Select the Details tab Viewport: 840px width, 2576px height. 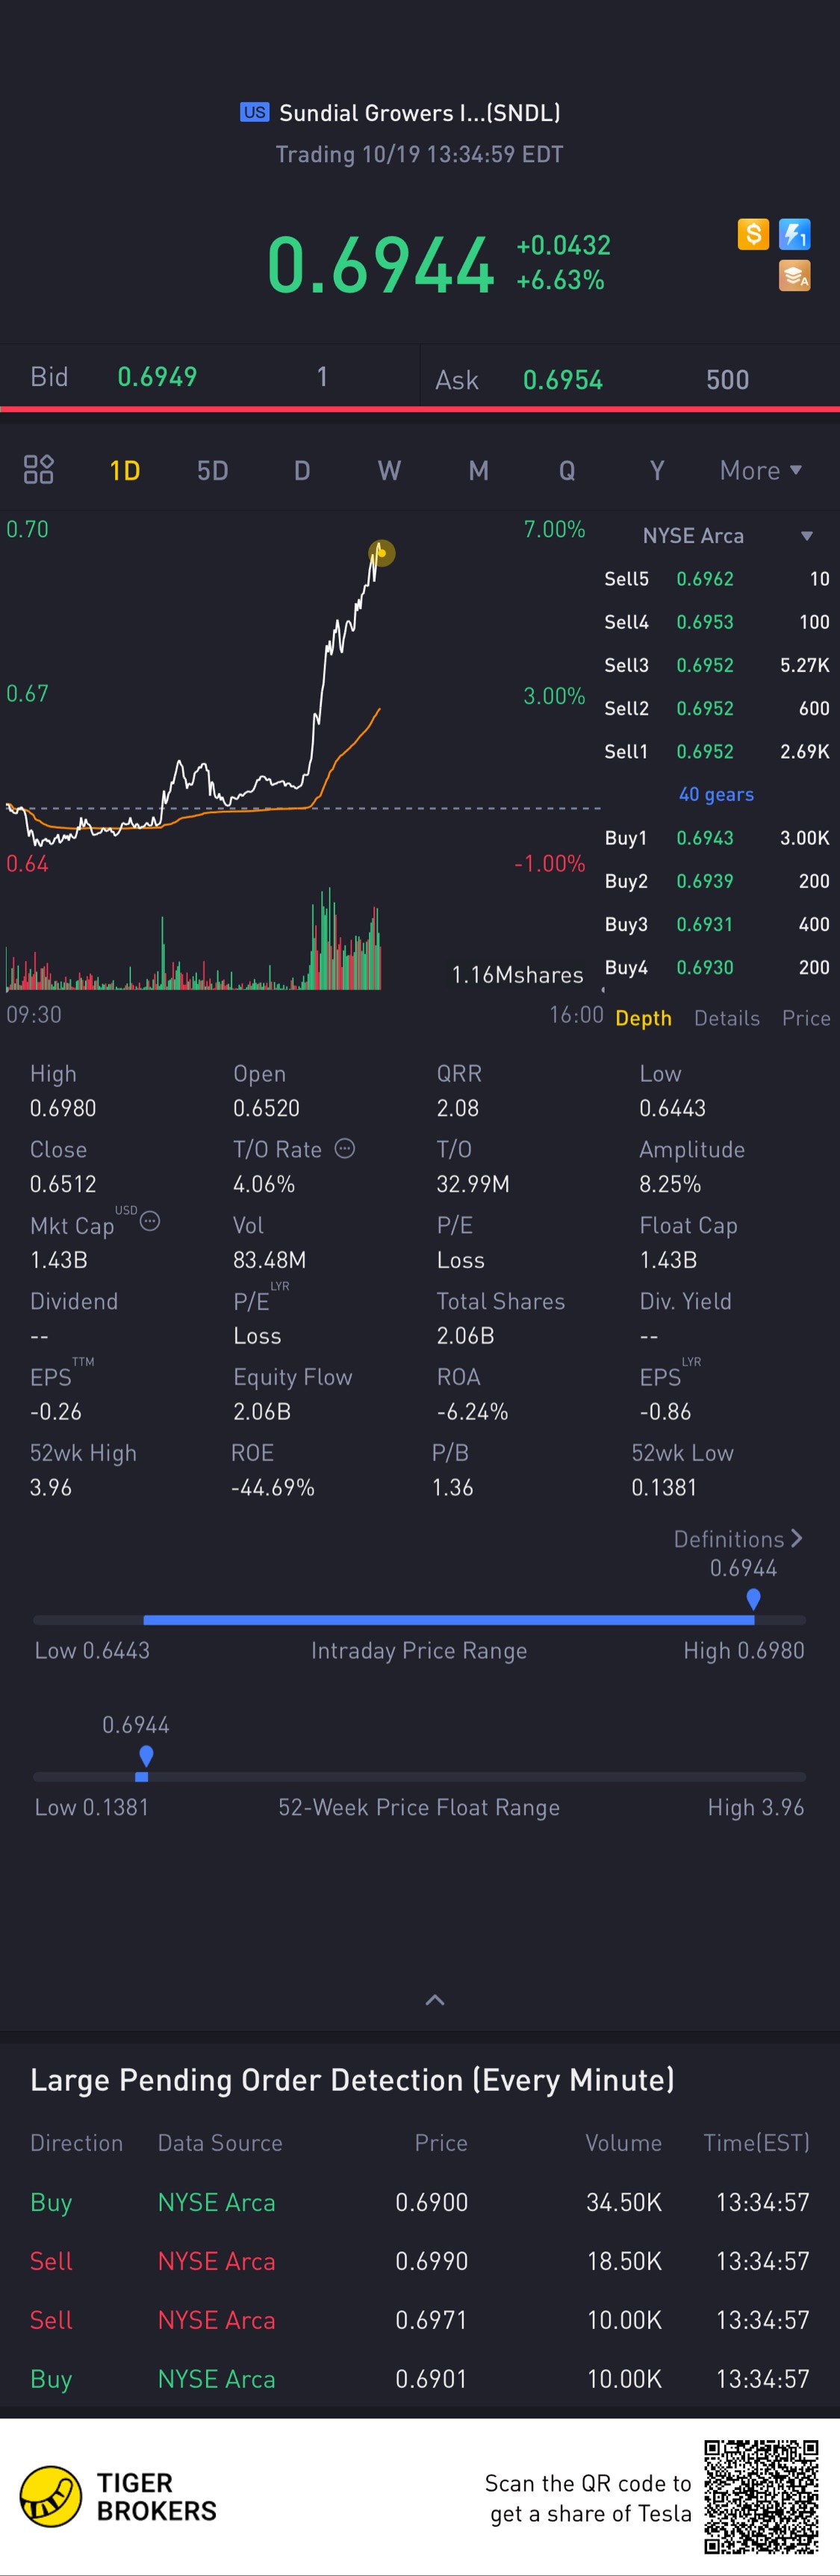727,1018
